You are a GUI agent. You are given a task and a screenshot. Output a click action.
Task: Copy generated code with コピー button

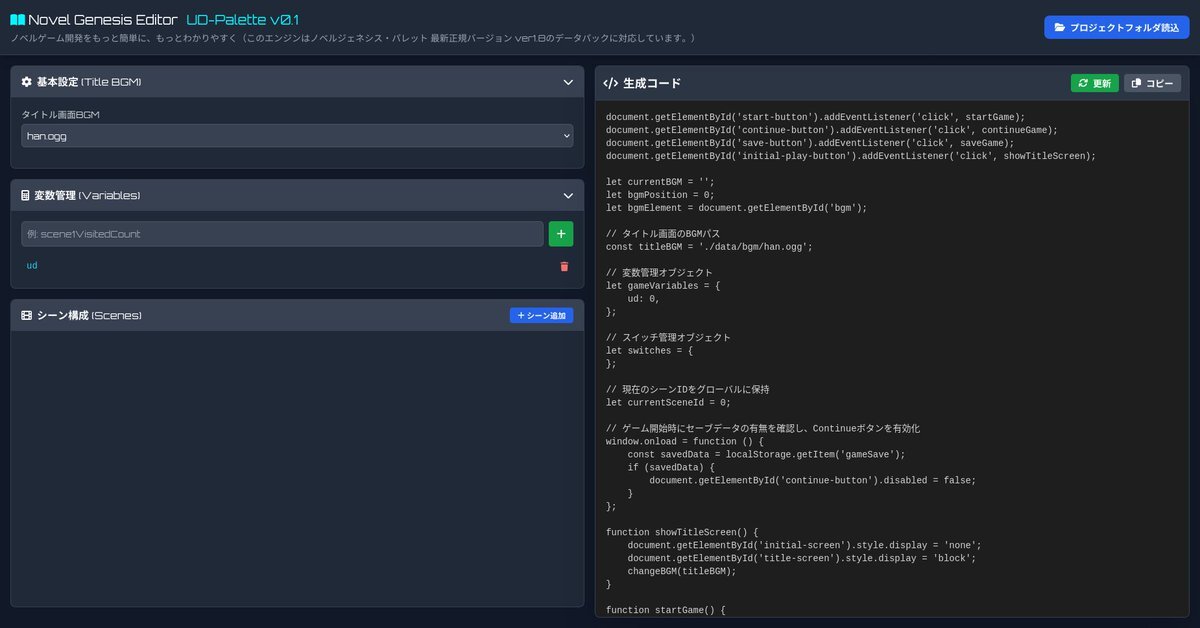click(1151, 84)
